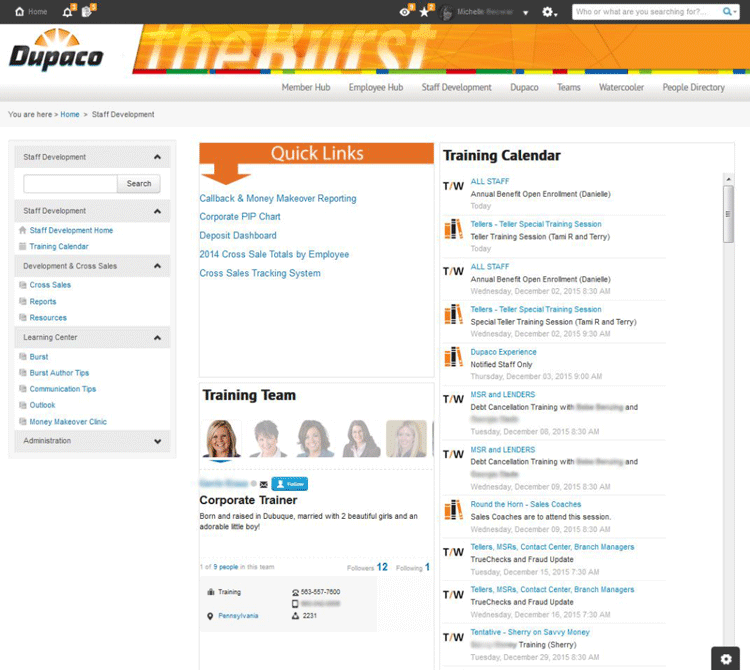Click the envelope icon to email the trainer

tap(264, 484)
